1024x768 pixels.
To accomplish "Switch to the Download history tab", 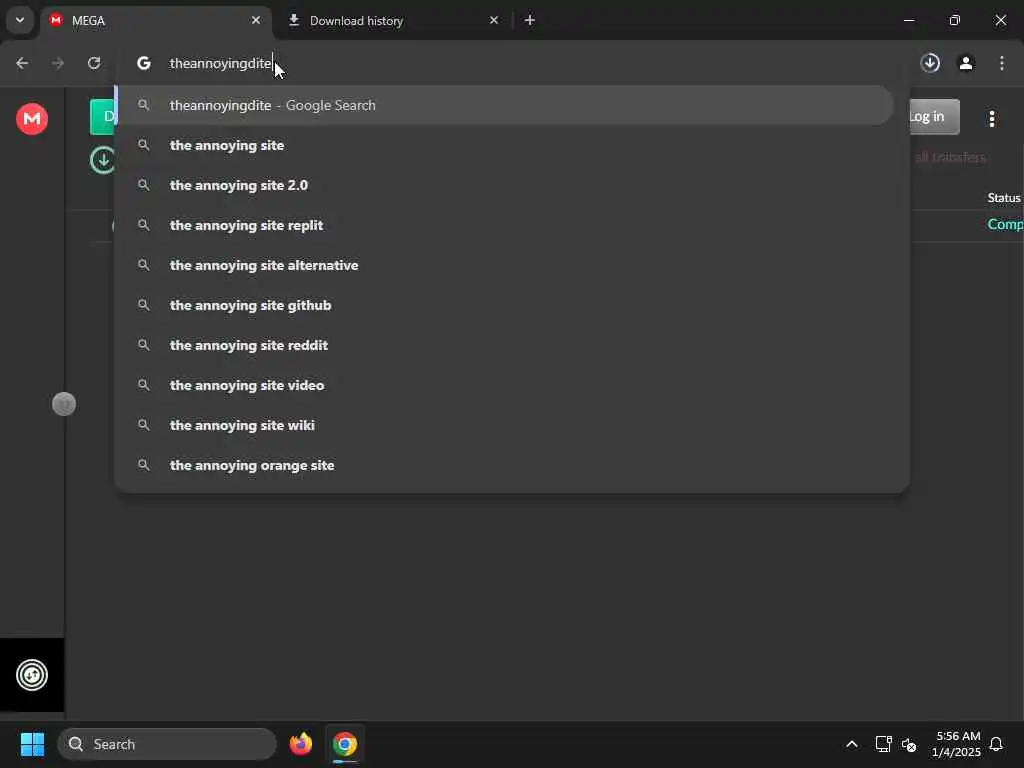I will pos(394,21).
